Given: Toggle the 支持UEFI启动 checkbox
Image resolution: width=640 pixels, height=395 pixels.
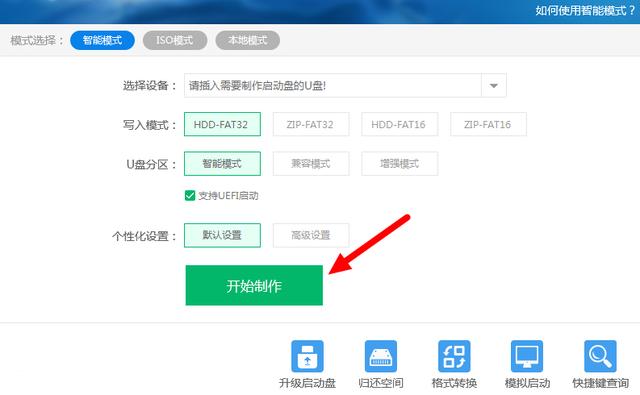Looking at the screenshot, I should 190,195.
